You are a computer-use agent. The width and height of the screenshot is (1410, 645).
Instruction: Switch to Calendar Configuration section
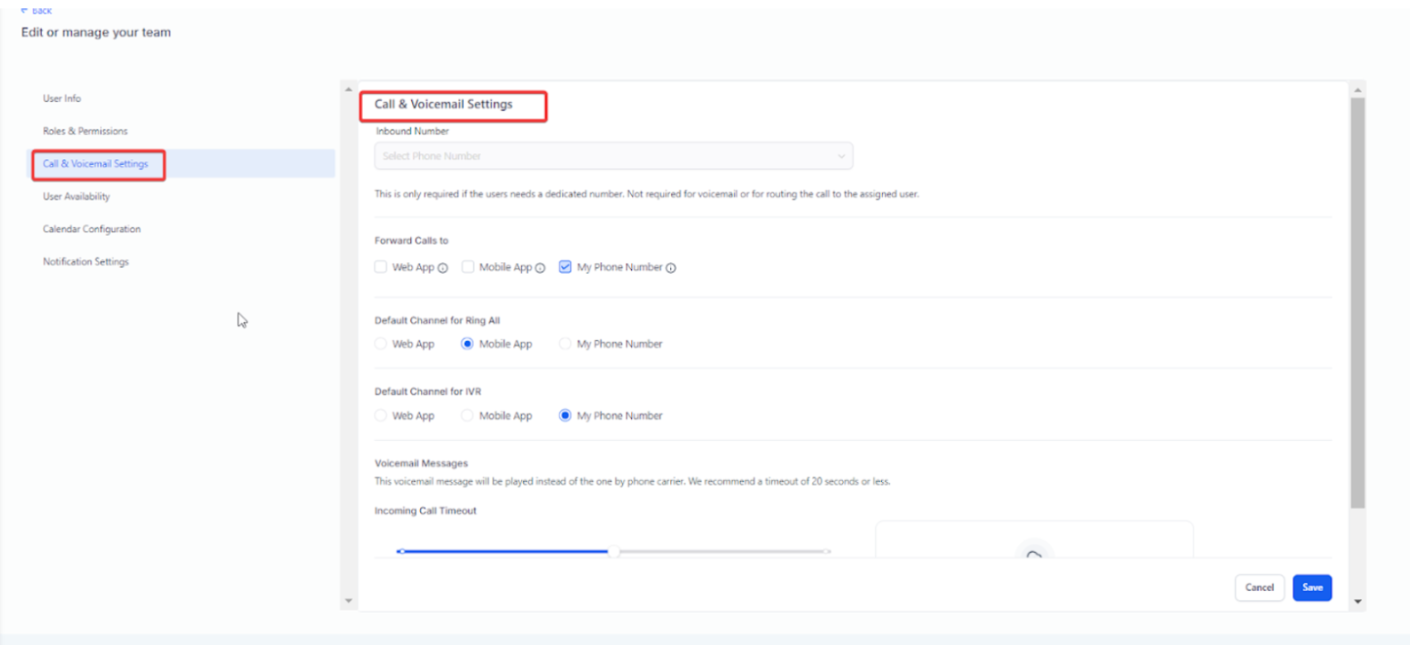pyautogui.click(x=92, y=229)
